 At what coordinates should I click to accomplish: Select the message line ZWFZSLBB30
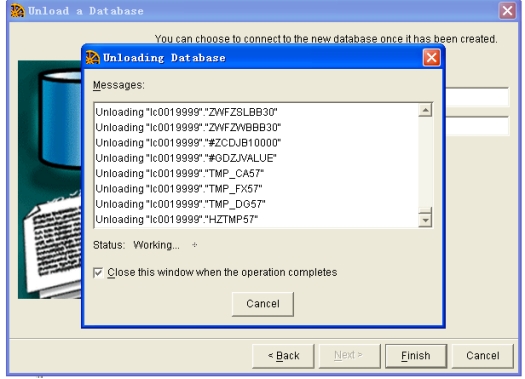[186, 112]
